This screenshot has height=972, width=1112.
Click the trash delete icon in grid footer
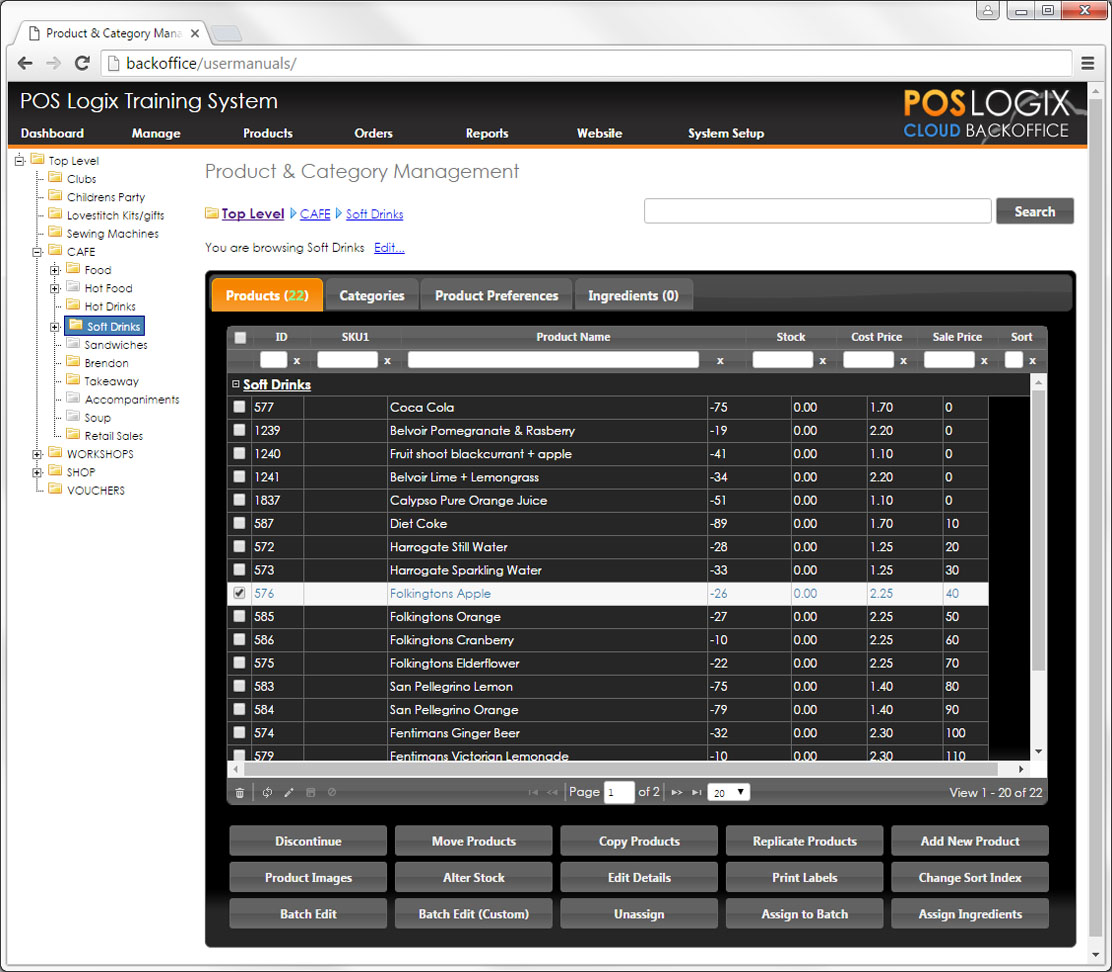240,793
